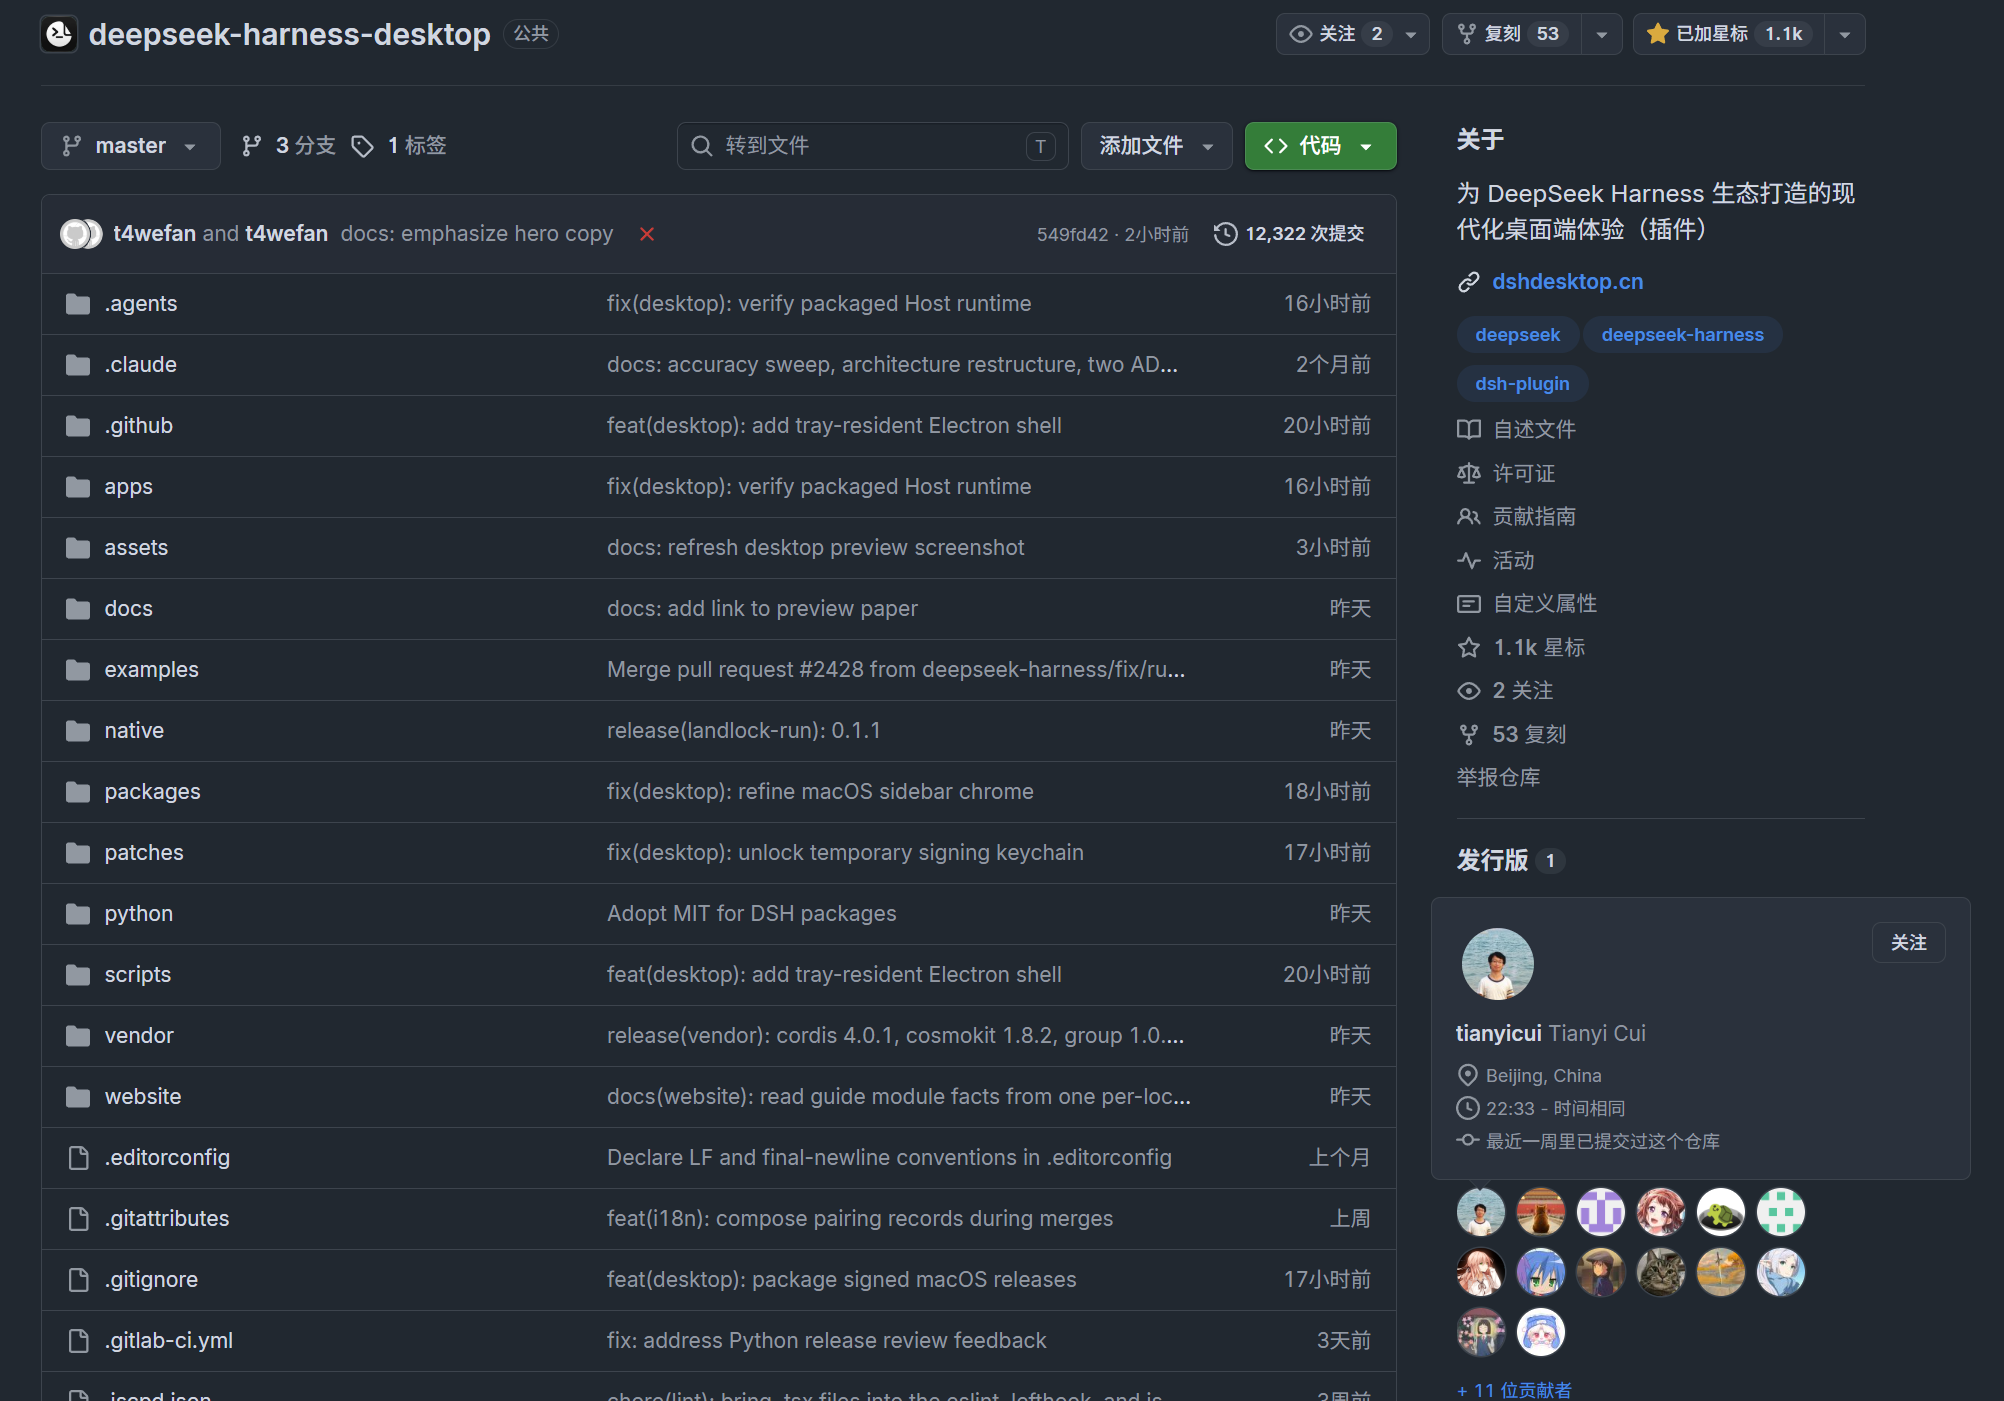Open the dshdesktop.cn website link
Viewport: 2004px width, 1401px height.
click(x=1567, y=282)
